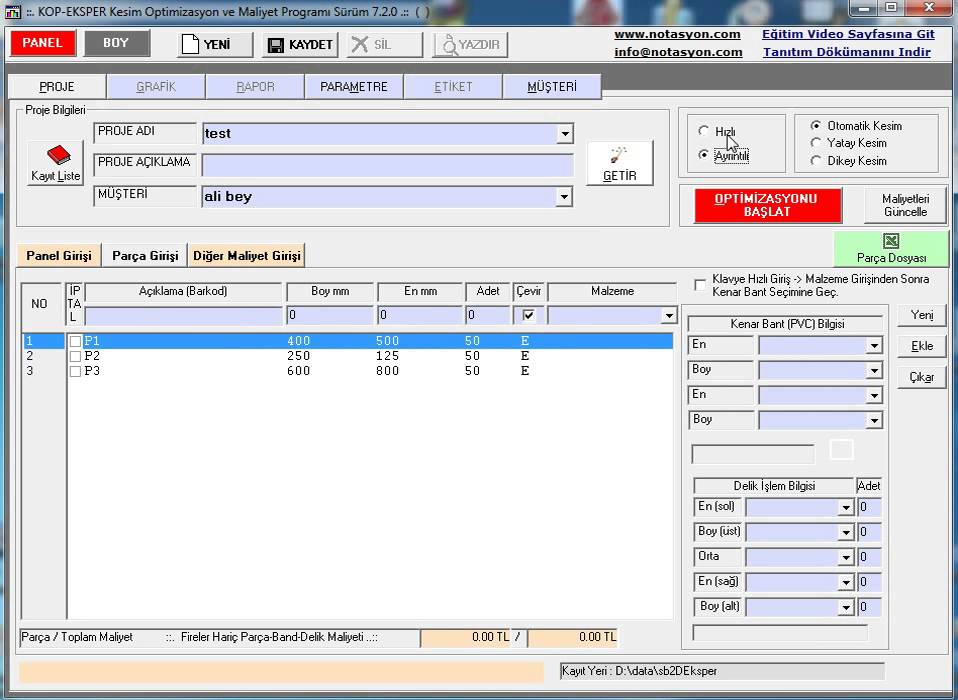Click the KAYDET floppy disk save button
The width and height of the screenshot is (958, 700).
[x=300, y=45]
